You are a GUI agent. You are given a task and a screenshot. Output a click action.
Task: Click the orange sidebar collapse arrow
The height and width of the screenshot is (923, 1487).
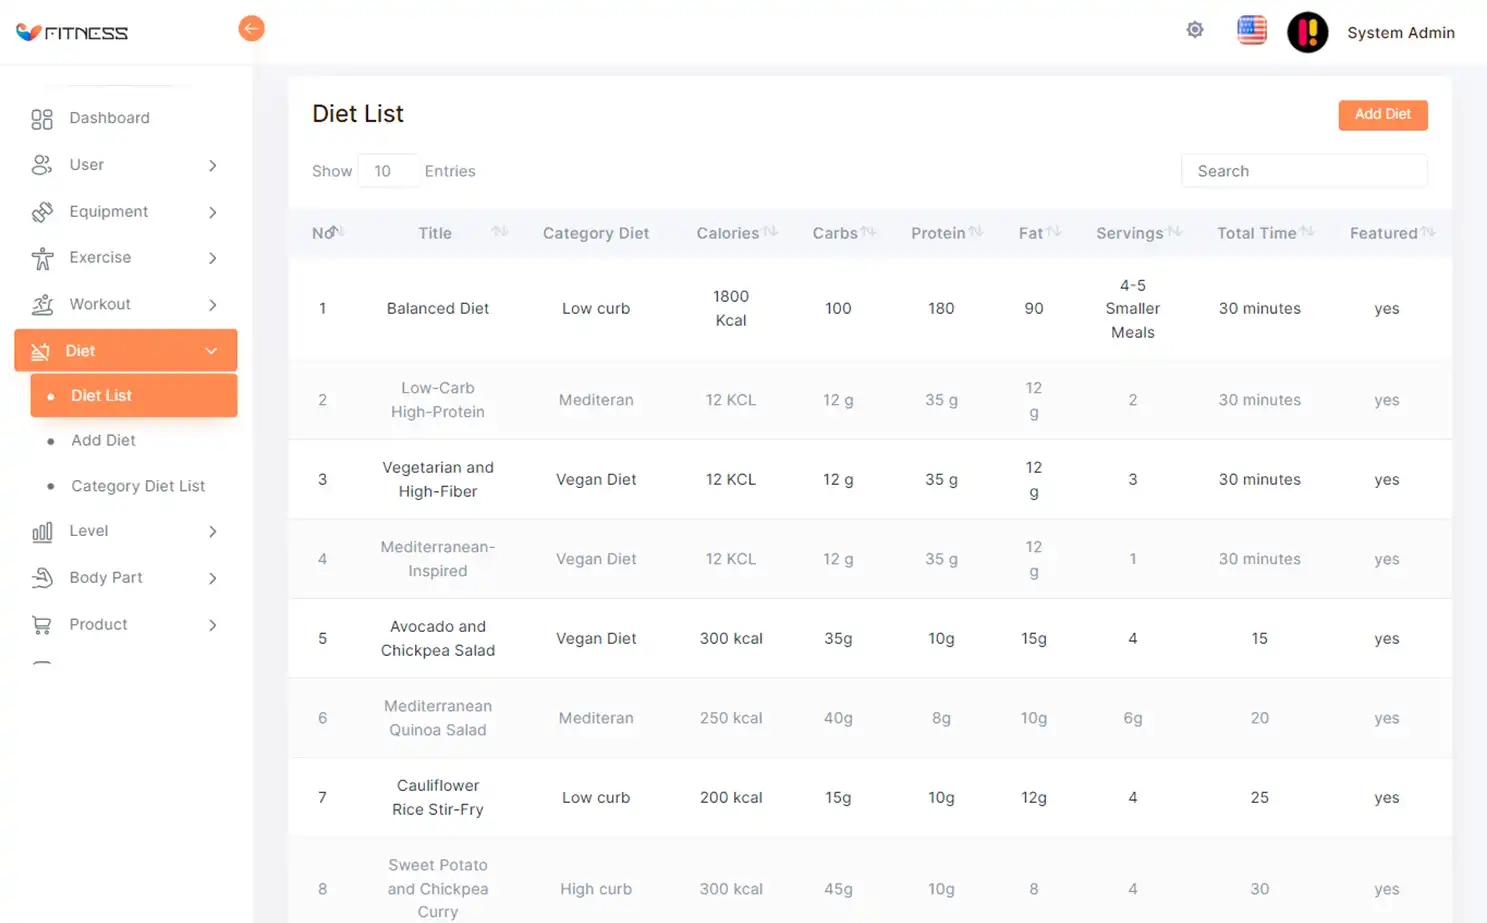click(x=251, y=29)
